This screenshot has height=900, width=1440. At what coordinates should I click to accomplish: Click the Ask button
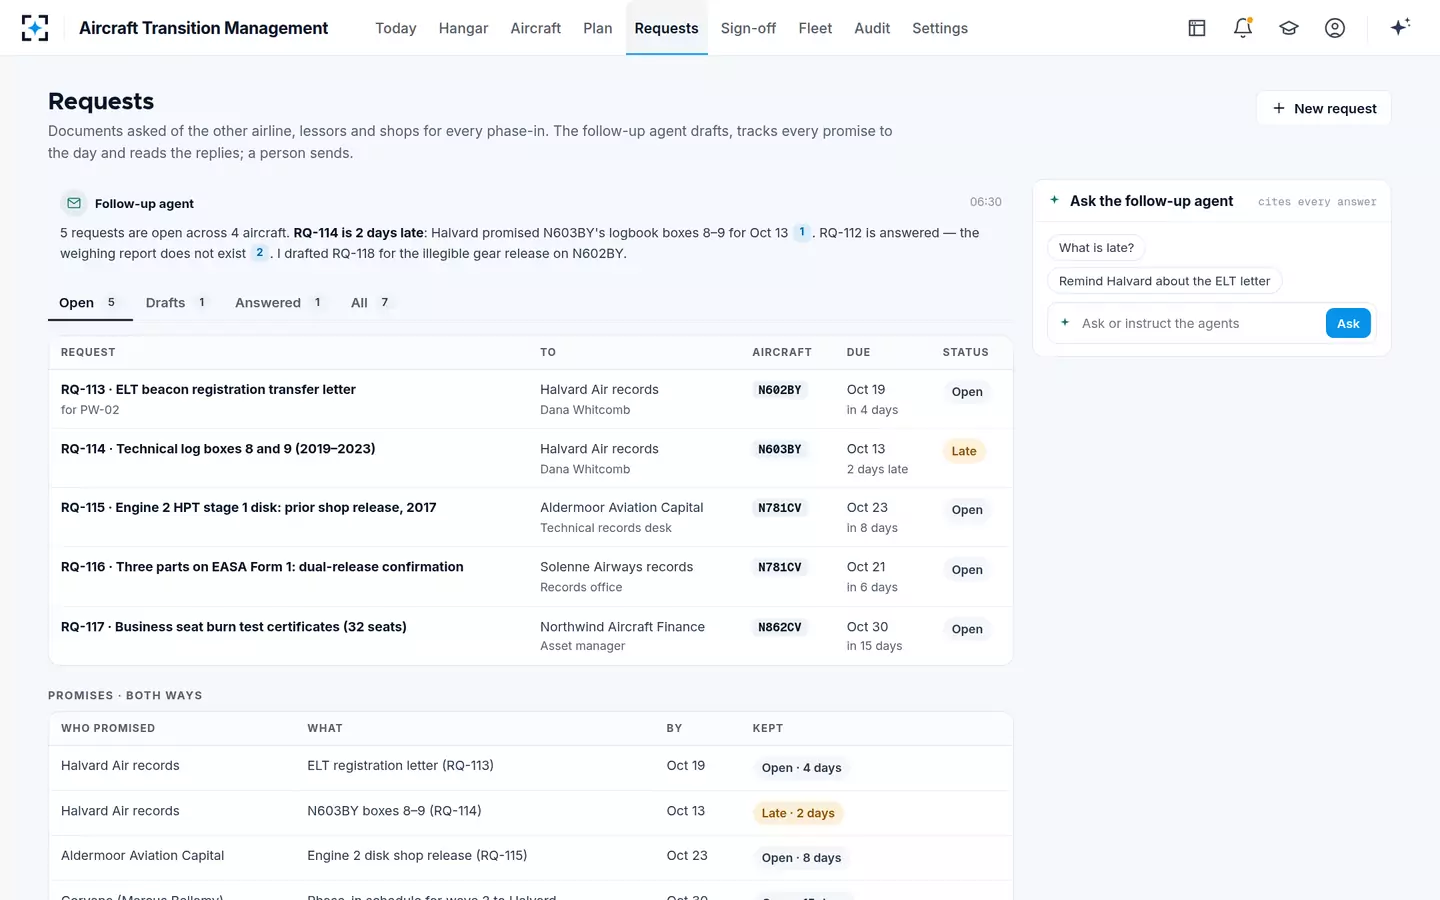1348,323
